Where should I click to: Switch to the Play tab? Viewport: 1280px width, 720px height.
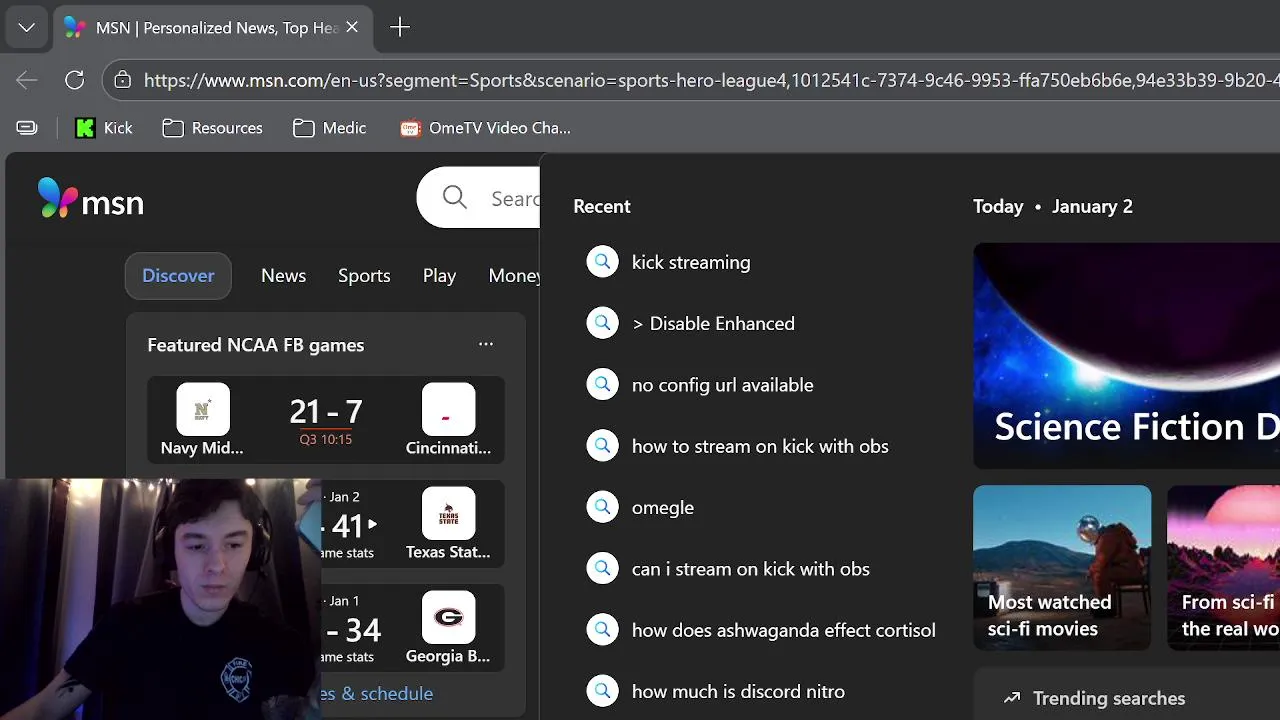click(x=439, y=276)
